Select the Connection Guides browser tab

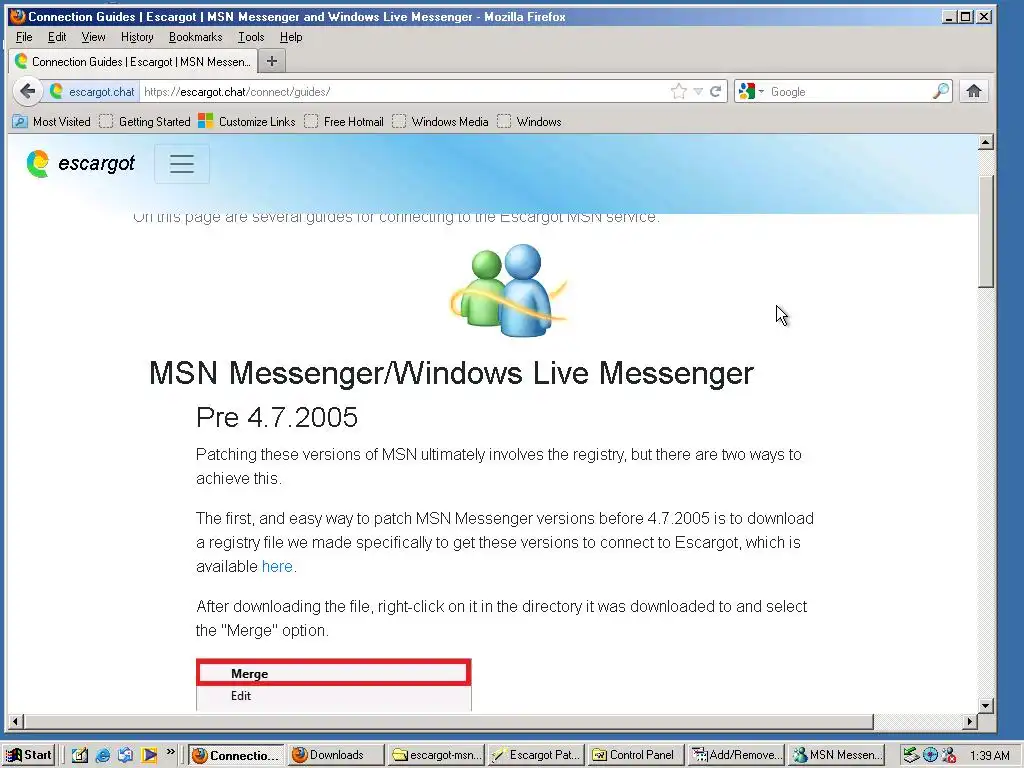(133, 61)
